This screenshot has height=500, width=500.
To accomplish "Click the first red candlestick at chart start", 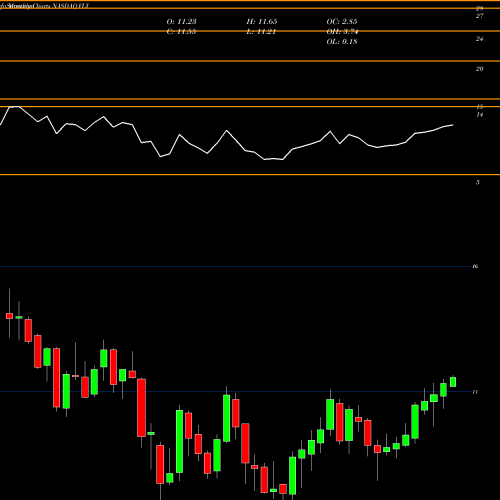I will coord(9,316).
